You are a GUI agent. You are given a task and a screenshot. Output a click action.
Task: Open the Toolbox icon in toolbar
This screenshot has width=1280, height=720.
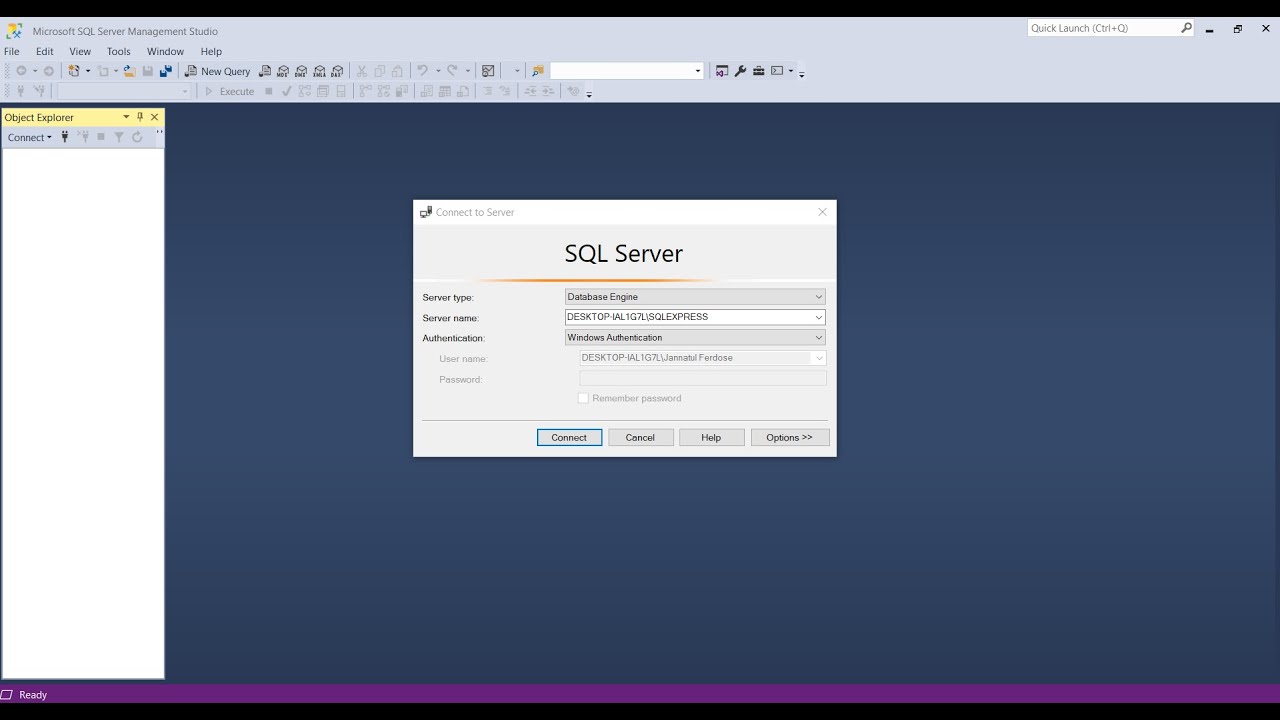[x=758, y=71]
